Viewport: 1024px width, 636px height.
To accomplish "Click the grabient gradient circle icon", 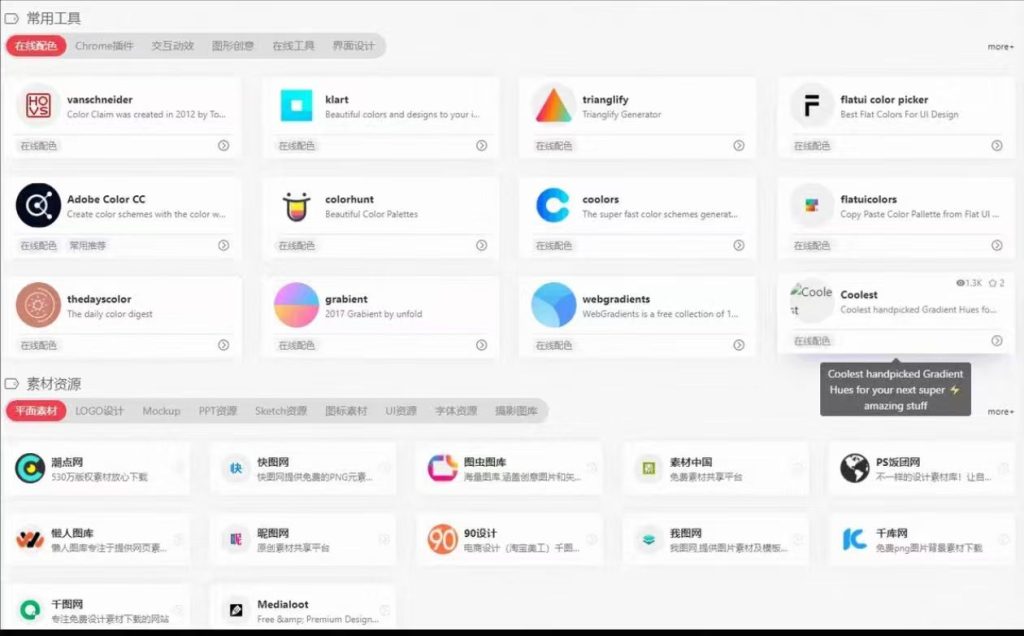I will pos(296,305).
